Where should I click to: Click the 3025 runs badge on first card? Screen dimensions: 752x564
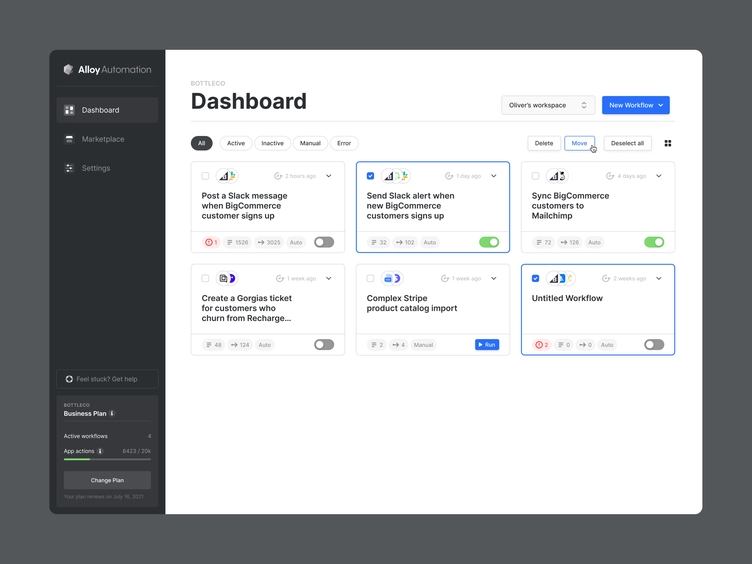[x=269, y=242]
